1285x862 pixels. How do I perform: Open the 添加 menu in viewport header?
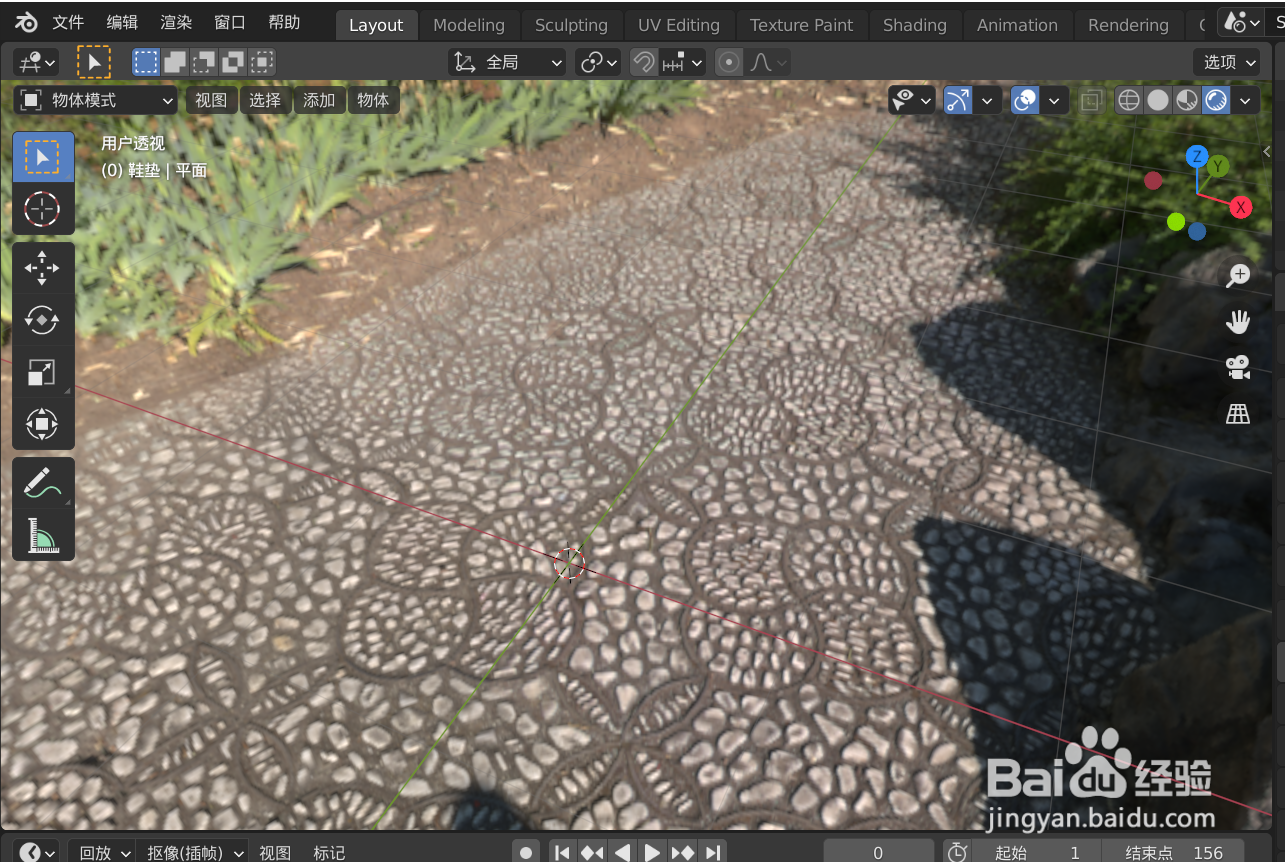pos(319,100)
